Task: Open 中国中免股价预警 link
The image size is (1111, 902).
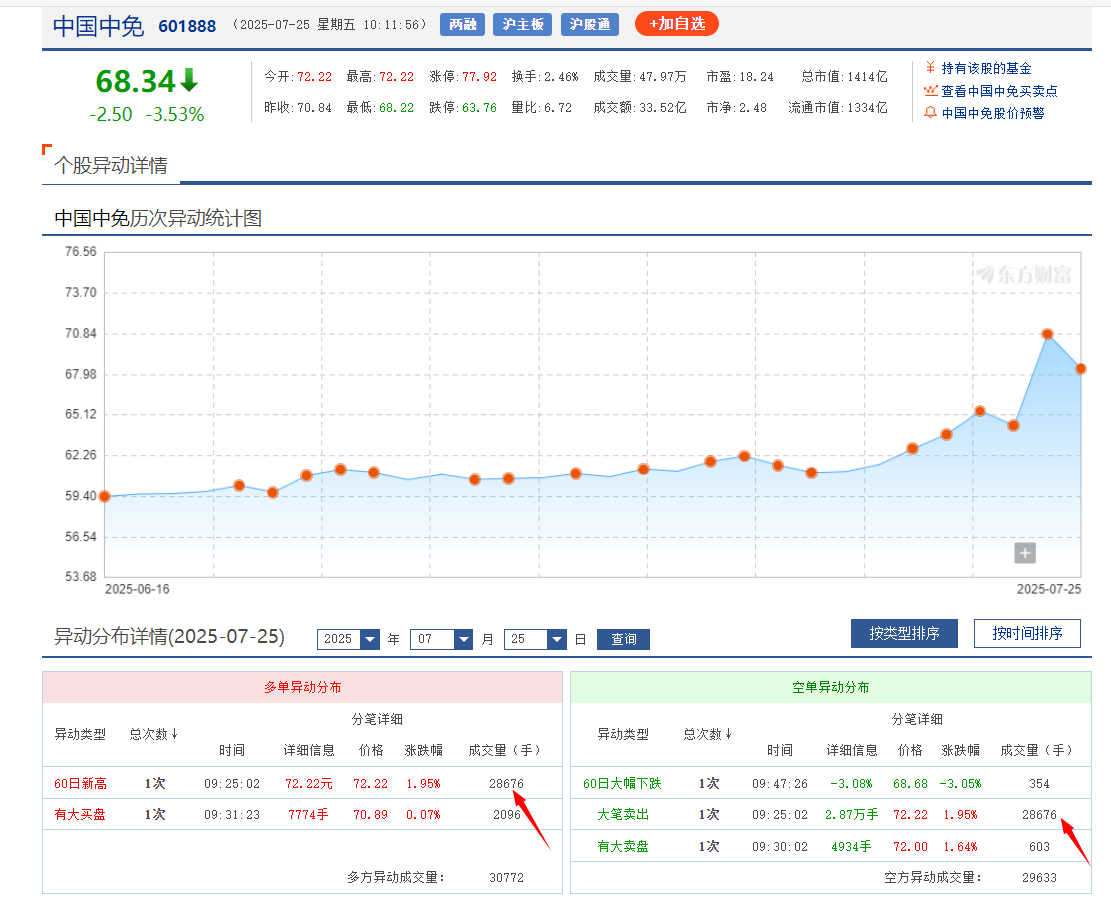Action: [993, 113]
